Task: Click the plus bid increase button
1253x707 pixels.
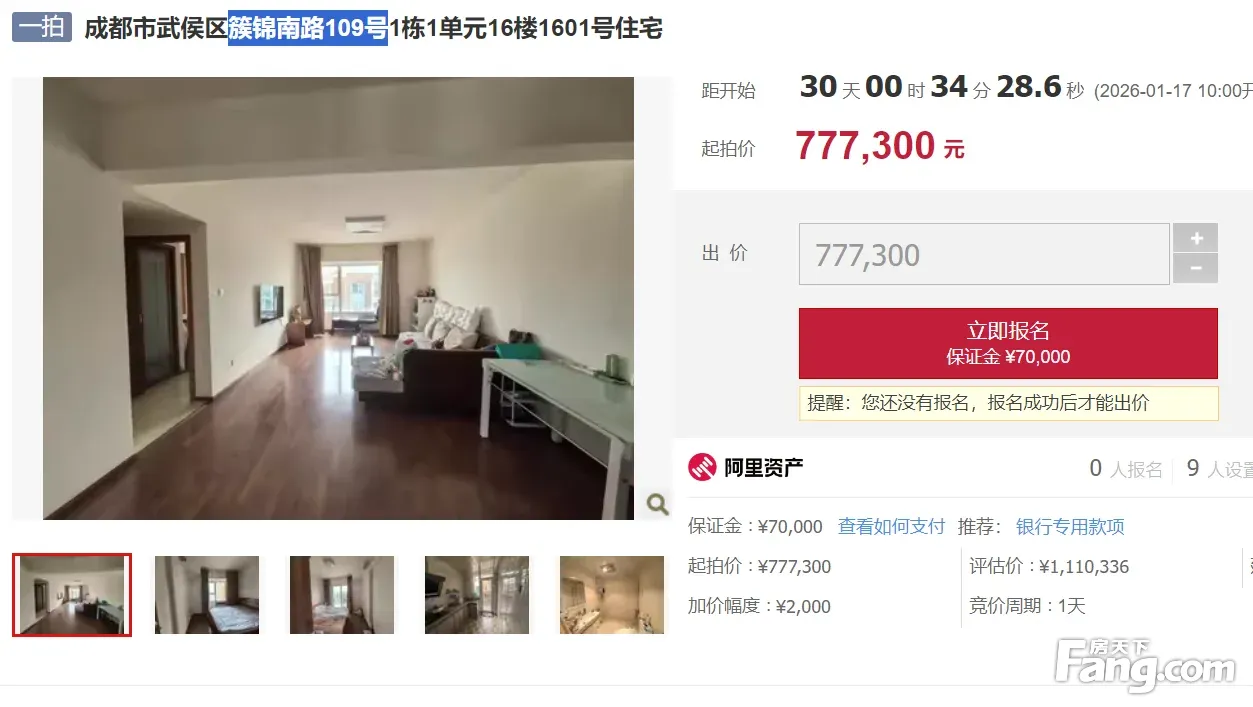Action: (1196, 238)
